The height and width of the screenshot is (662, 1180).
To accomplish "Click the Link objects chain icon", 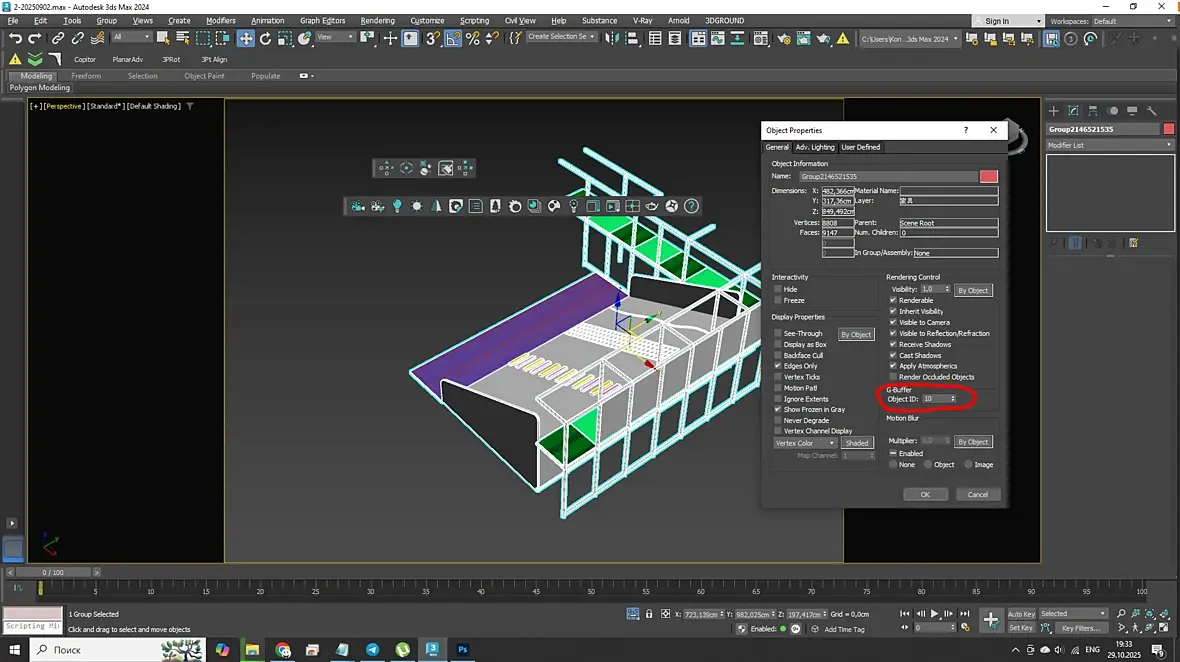I will [58, 38].
